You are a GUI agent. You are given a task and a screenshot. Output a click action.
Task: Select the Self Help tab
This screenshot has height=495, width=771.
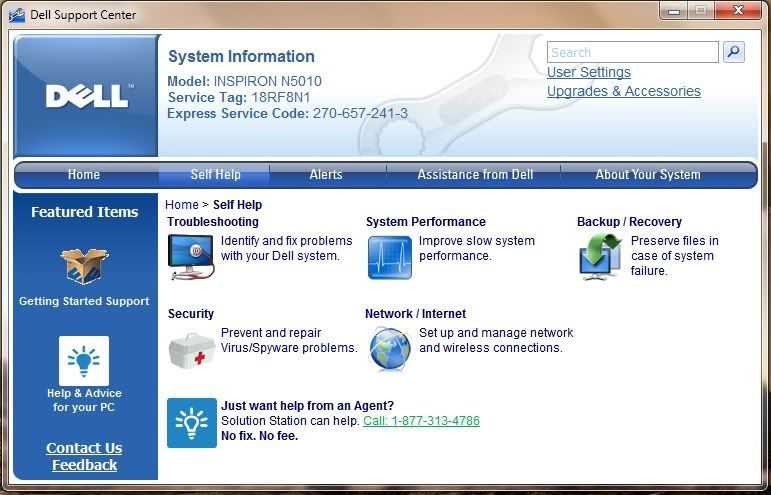pyautogui.click(x=215, y=175)
